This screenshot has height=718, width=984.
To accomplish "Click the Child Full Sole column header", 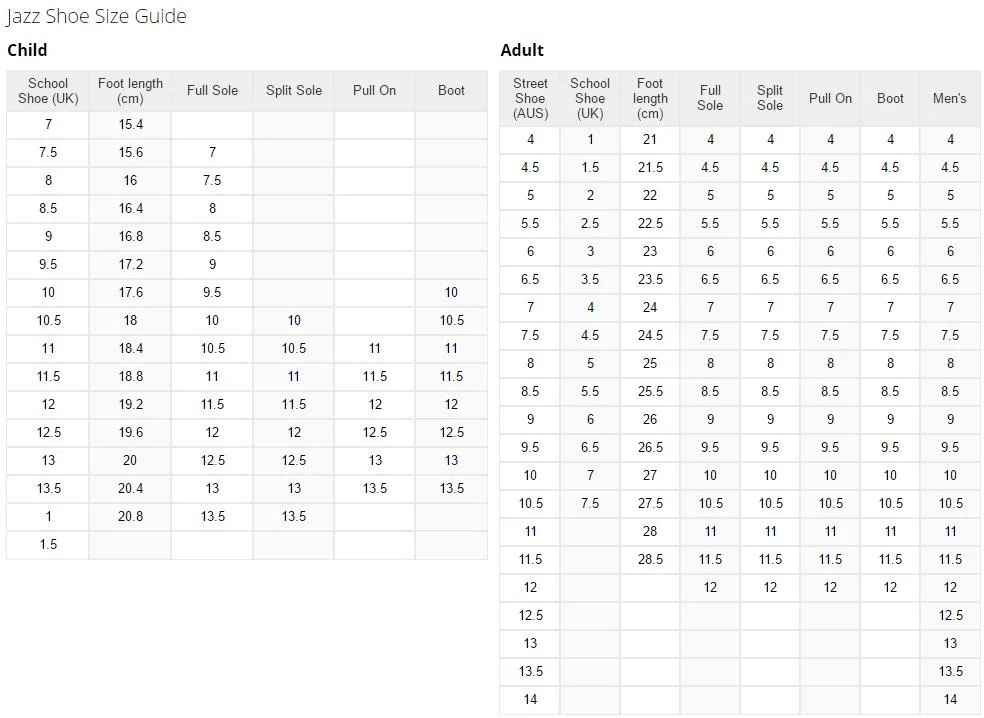I will (x=212, y=91).
